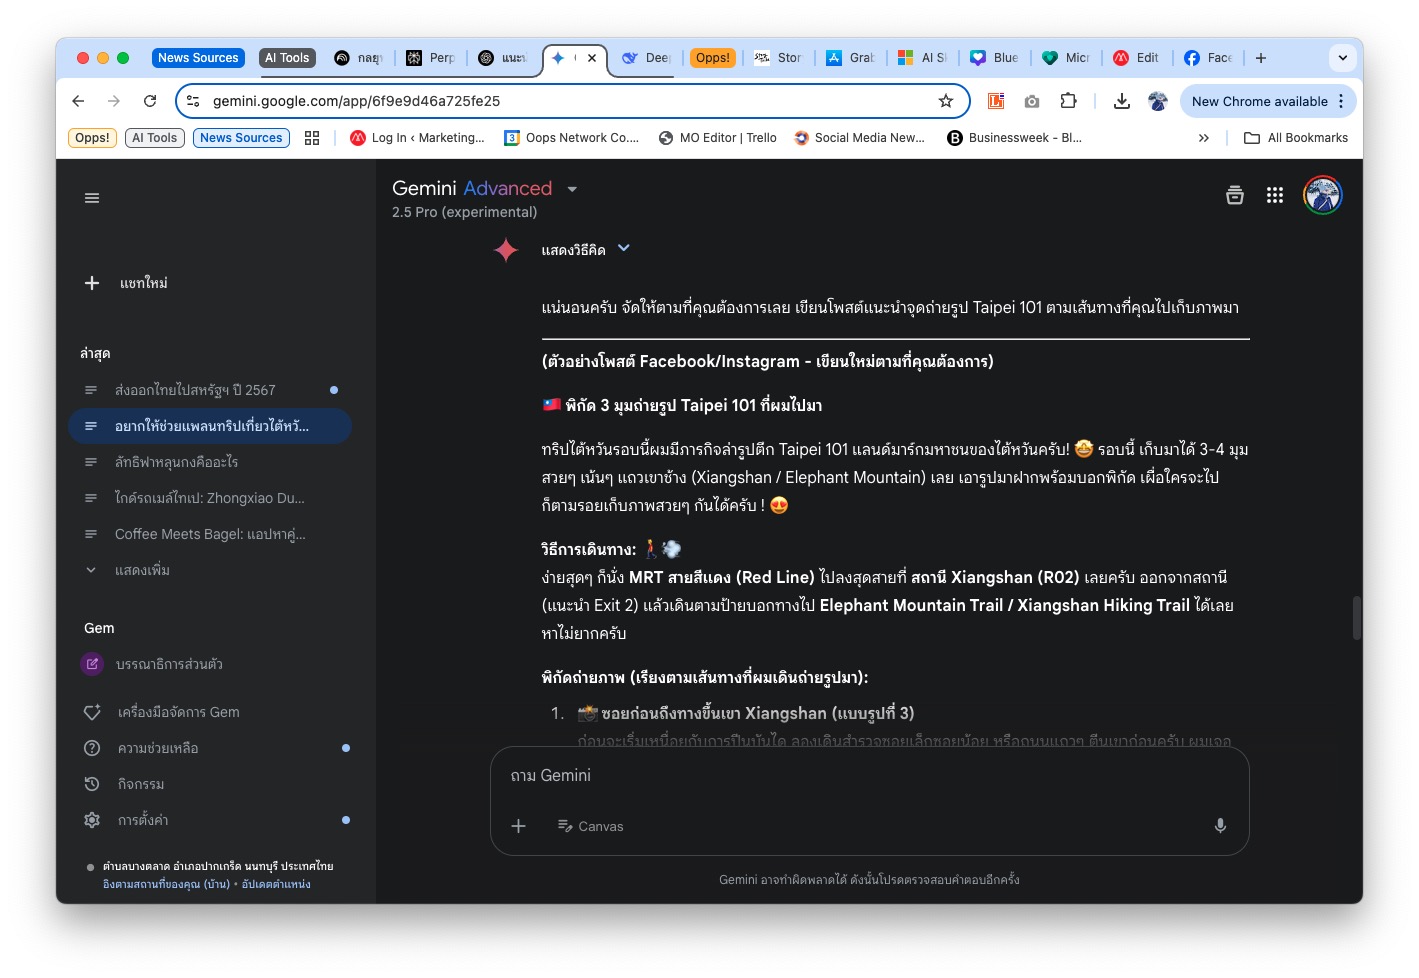Go forward to next page
Viewport: 1419px width, 978px height.
114,101
